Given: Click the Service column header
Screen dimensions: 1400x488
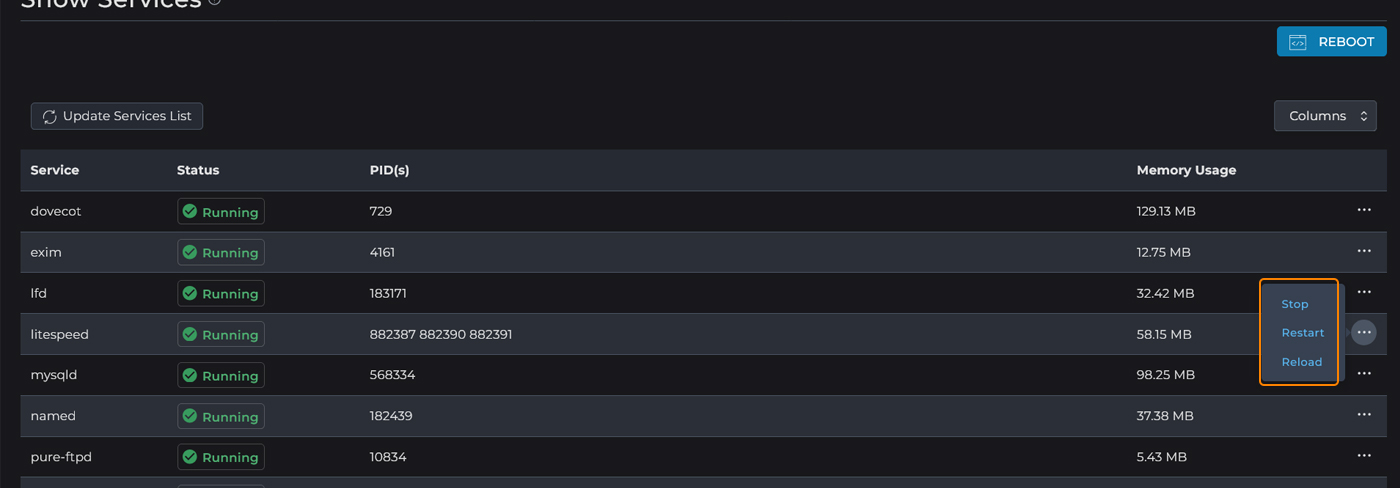Looking at the screenshot, I should (x=55, y=170).
